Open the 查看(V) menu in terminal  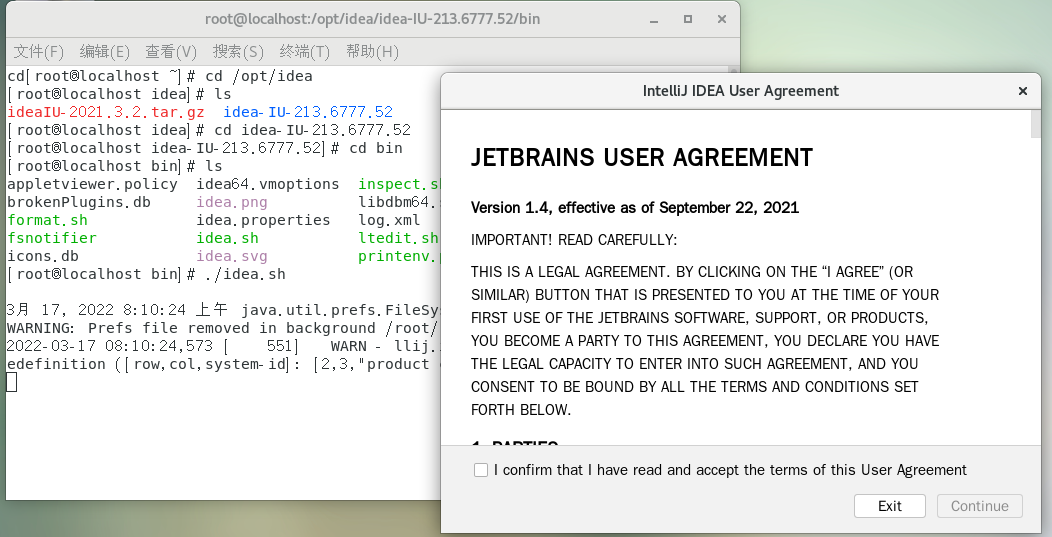(x=171, y=52)
